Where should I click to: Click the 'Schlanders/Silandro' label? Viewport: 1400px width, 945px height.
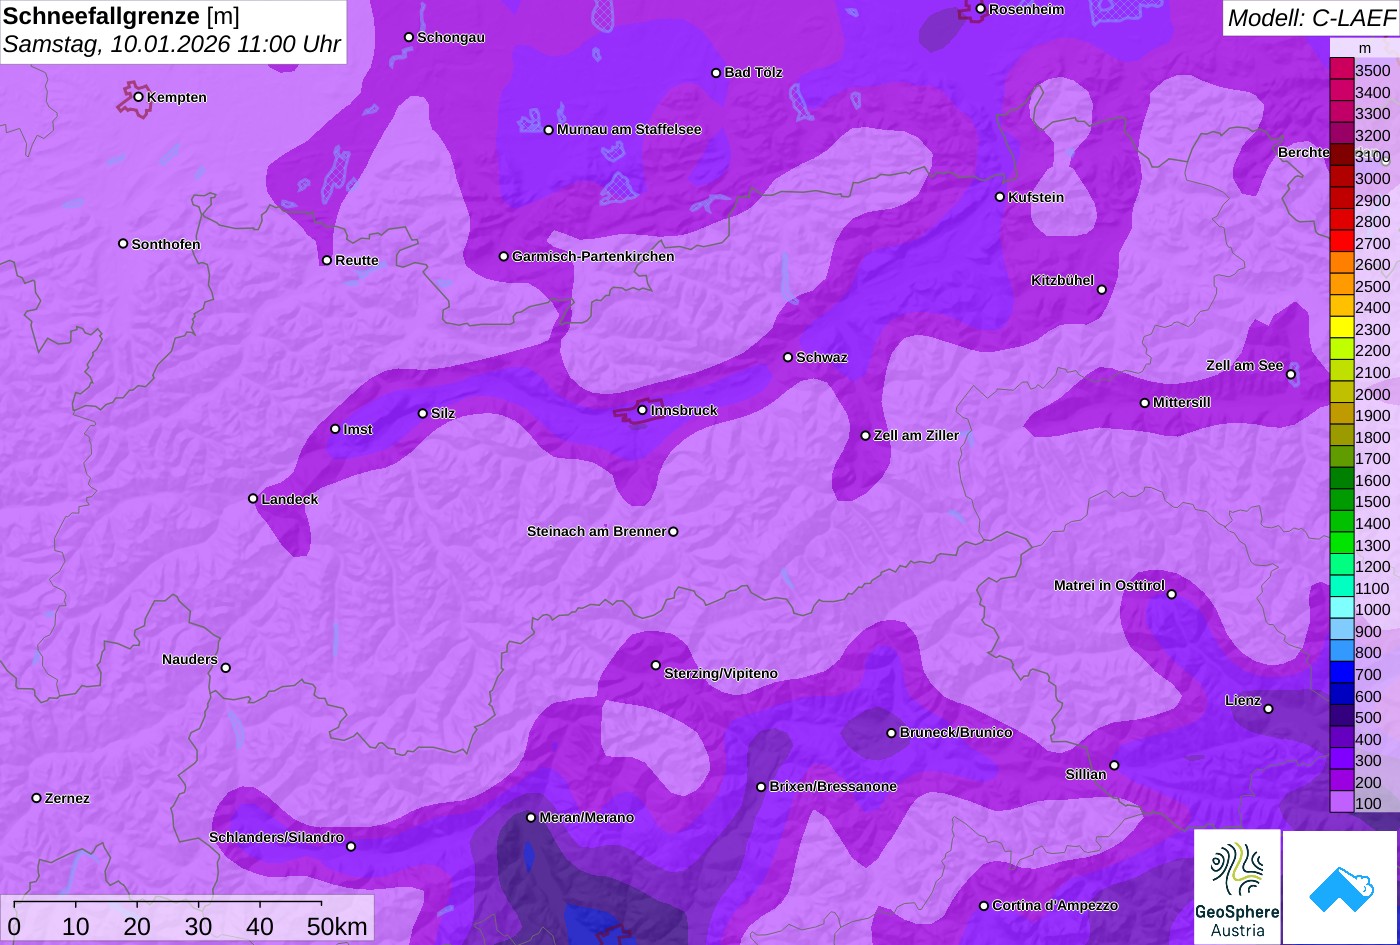pos(276,837)
